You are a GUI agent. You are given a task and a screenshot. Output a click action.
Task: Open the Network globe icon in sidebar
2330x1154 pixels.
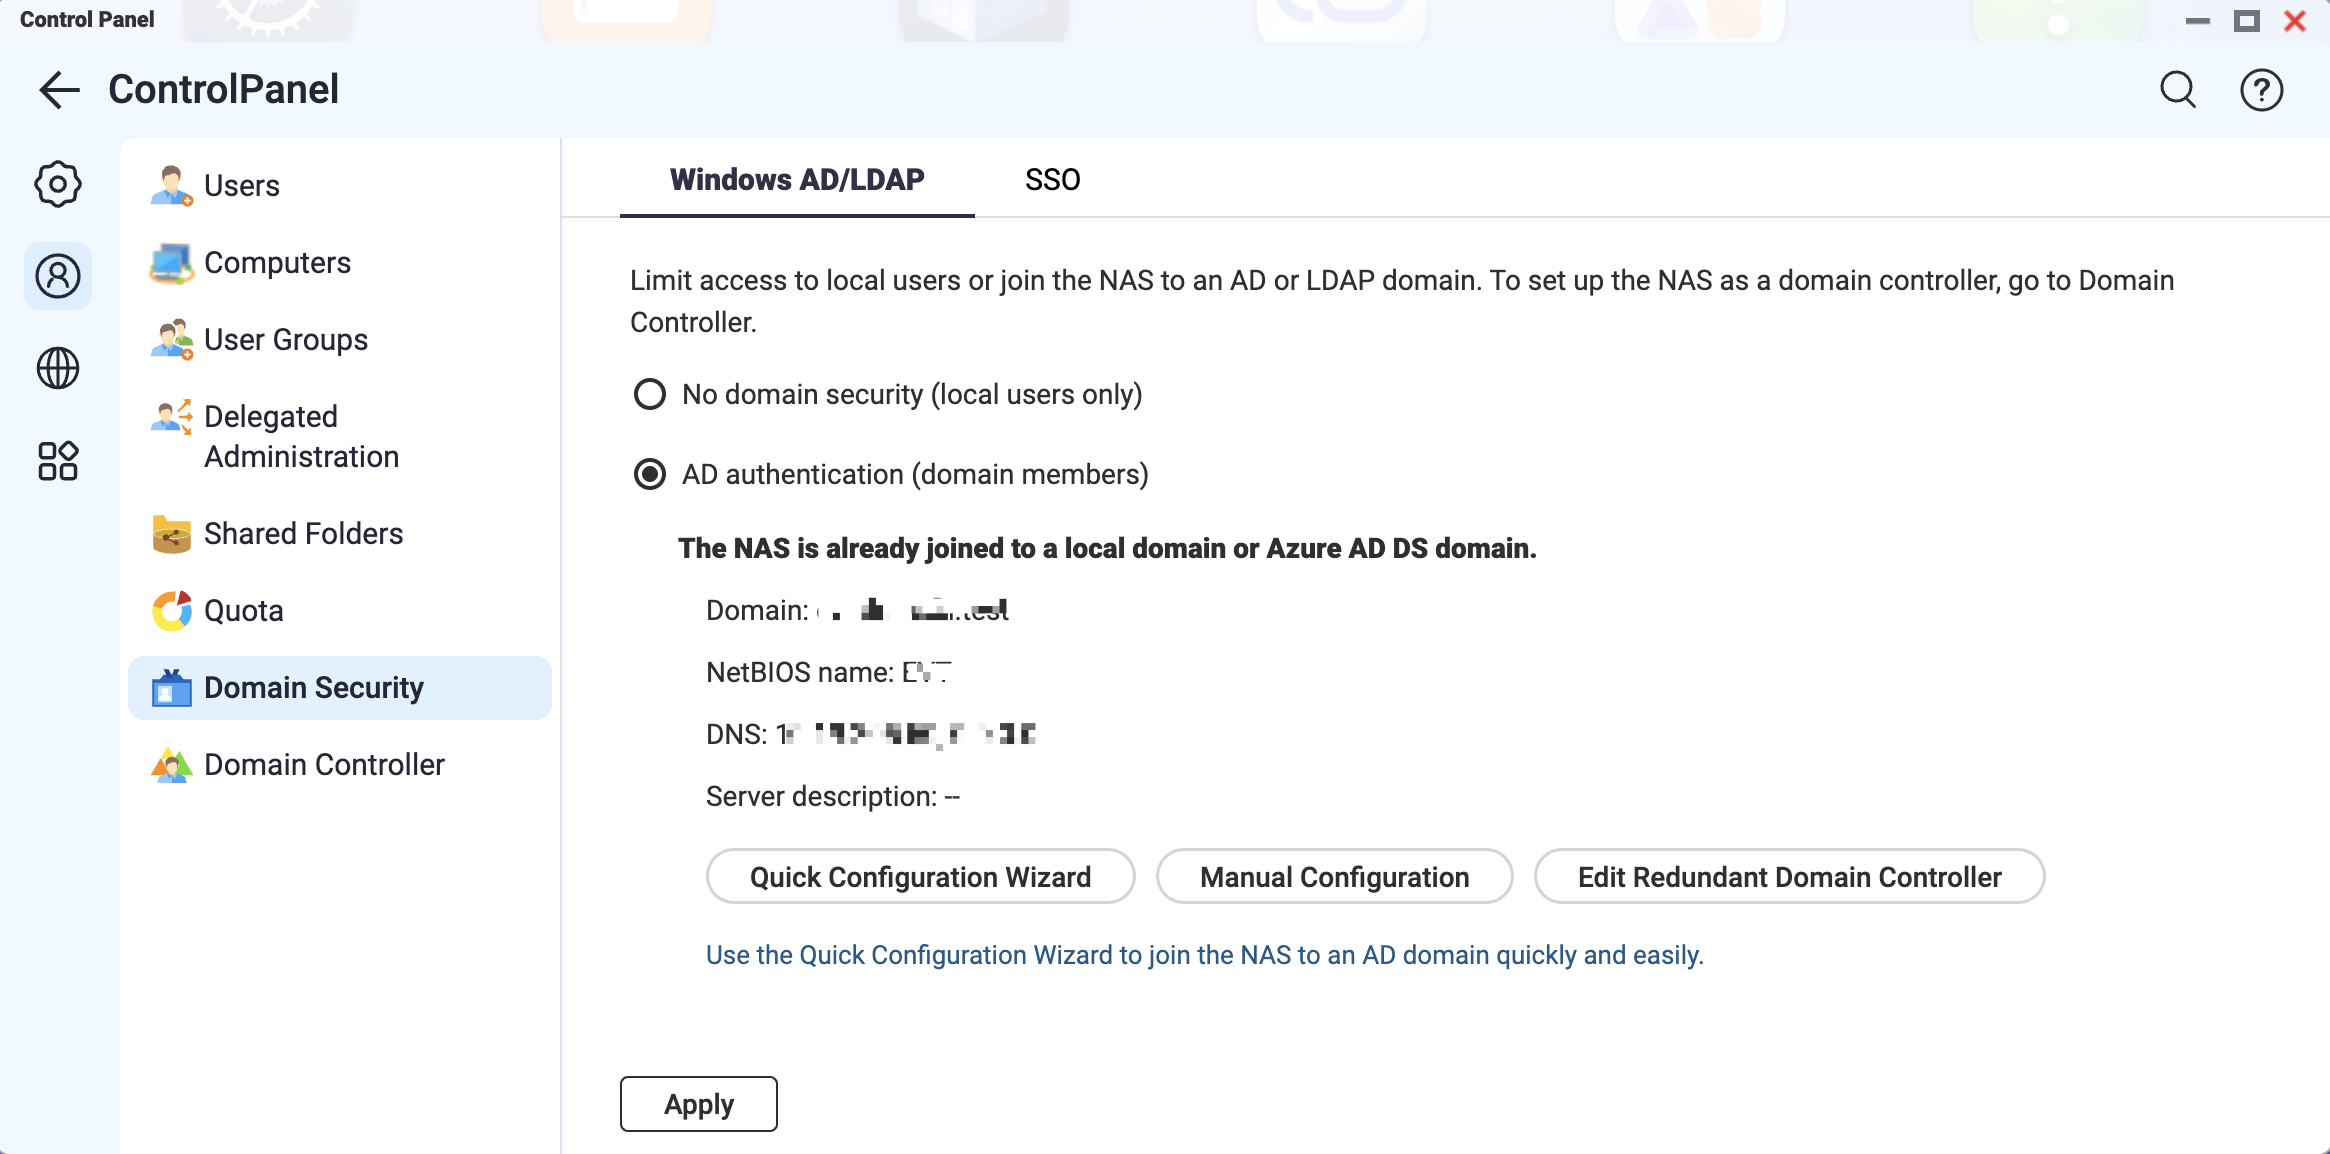point(58,368)
